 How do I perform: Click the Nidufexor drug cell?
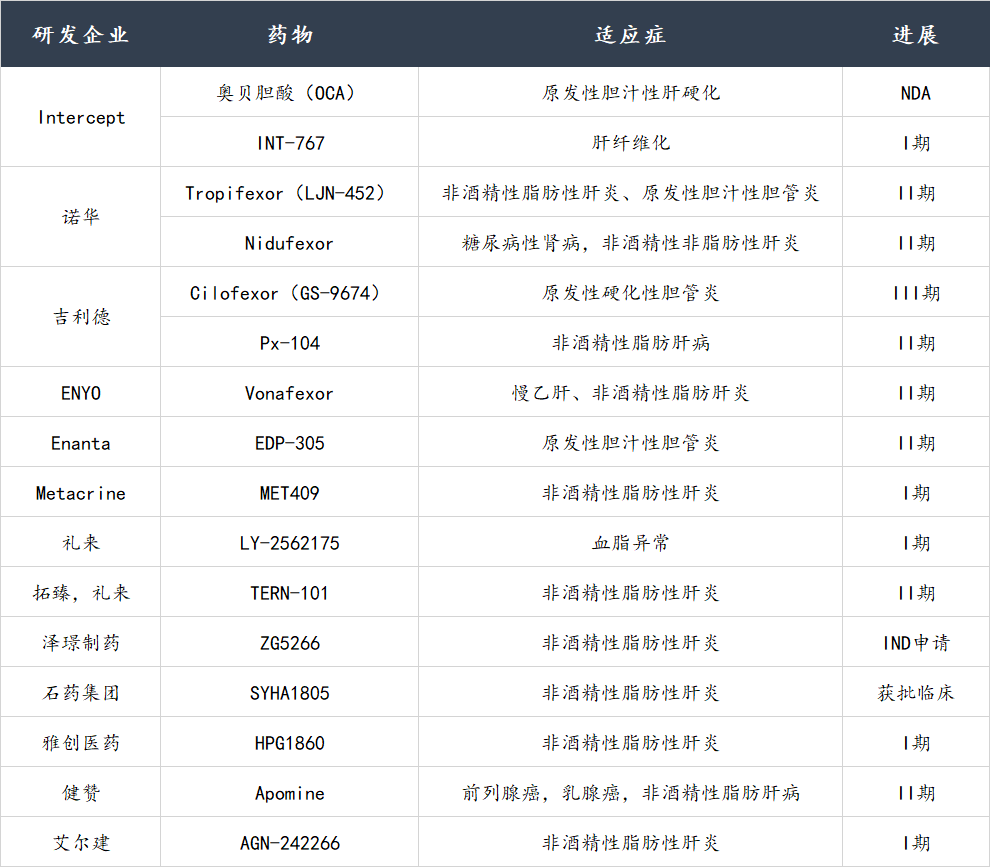point(289,242)
